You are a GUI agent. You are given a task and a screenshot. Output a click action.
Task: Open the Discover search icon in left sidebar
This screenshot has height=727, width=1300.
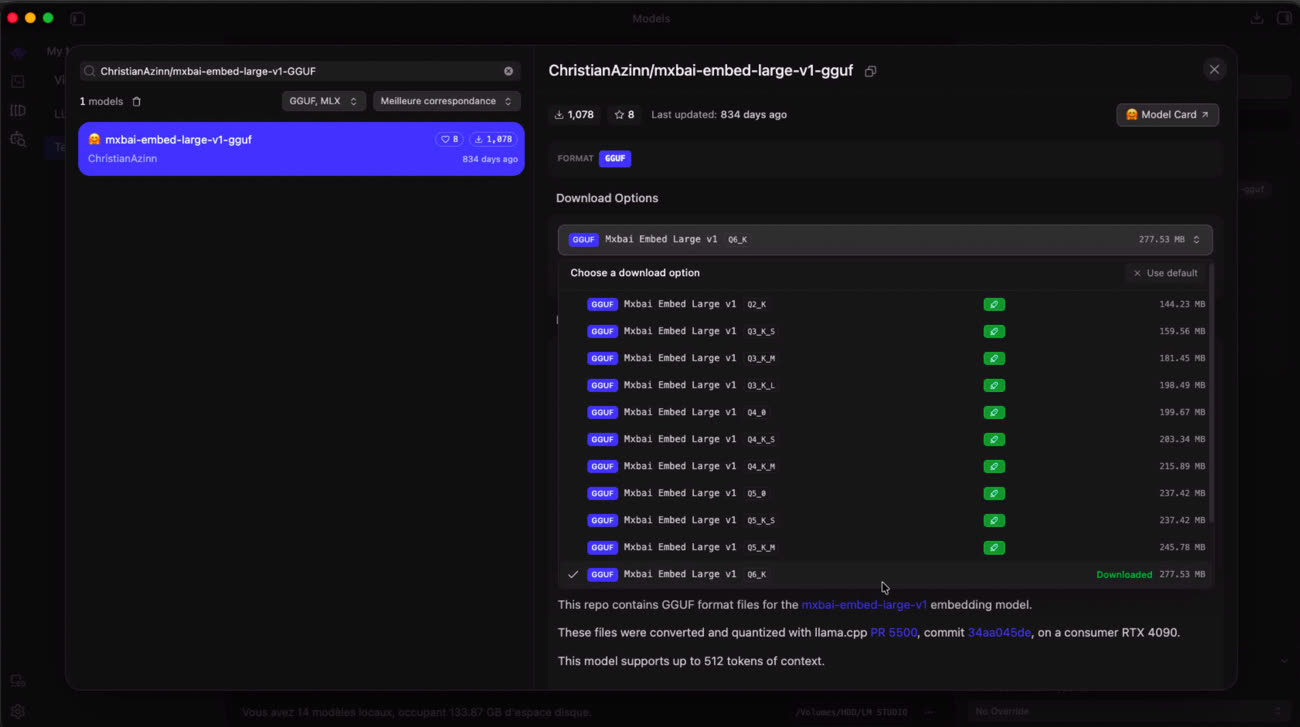pos(18,139)
